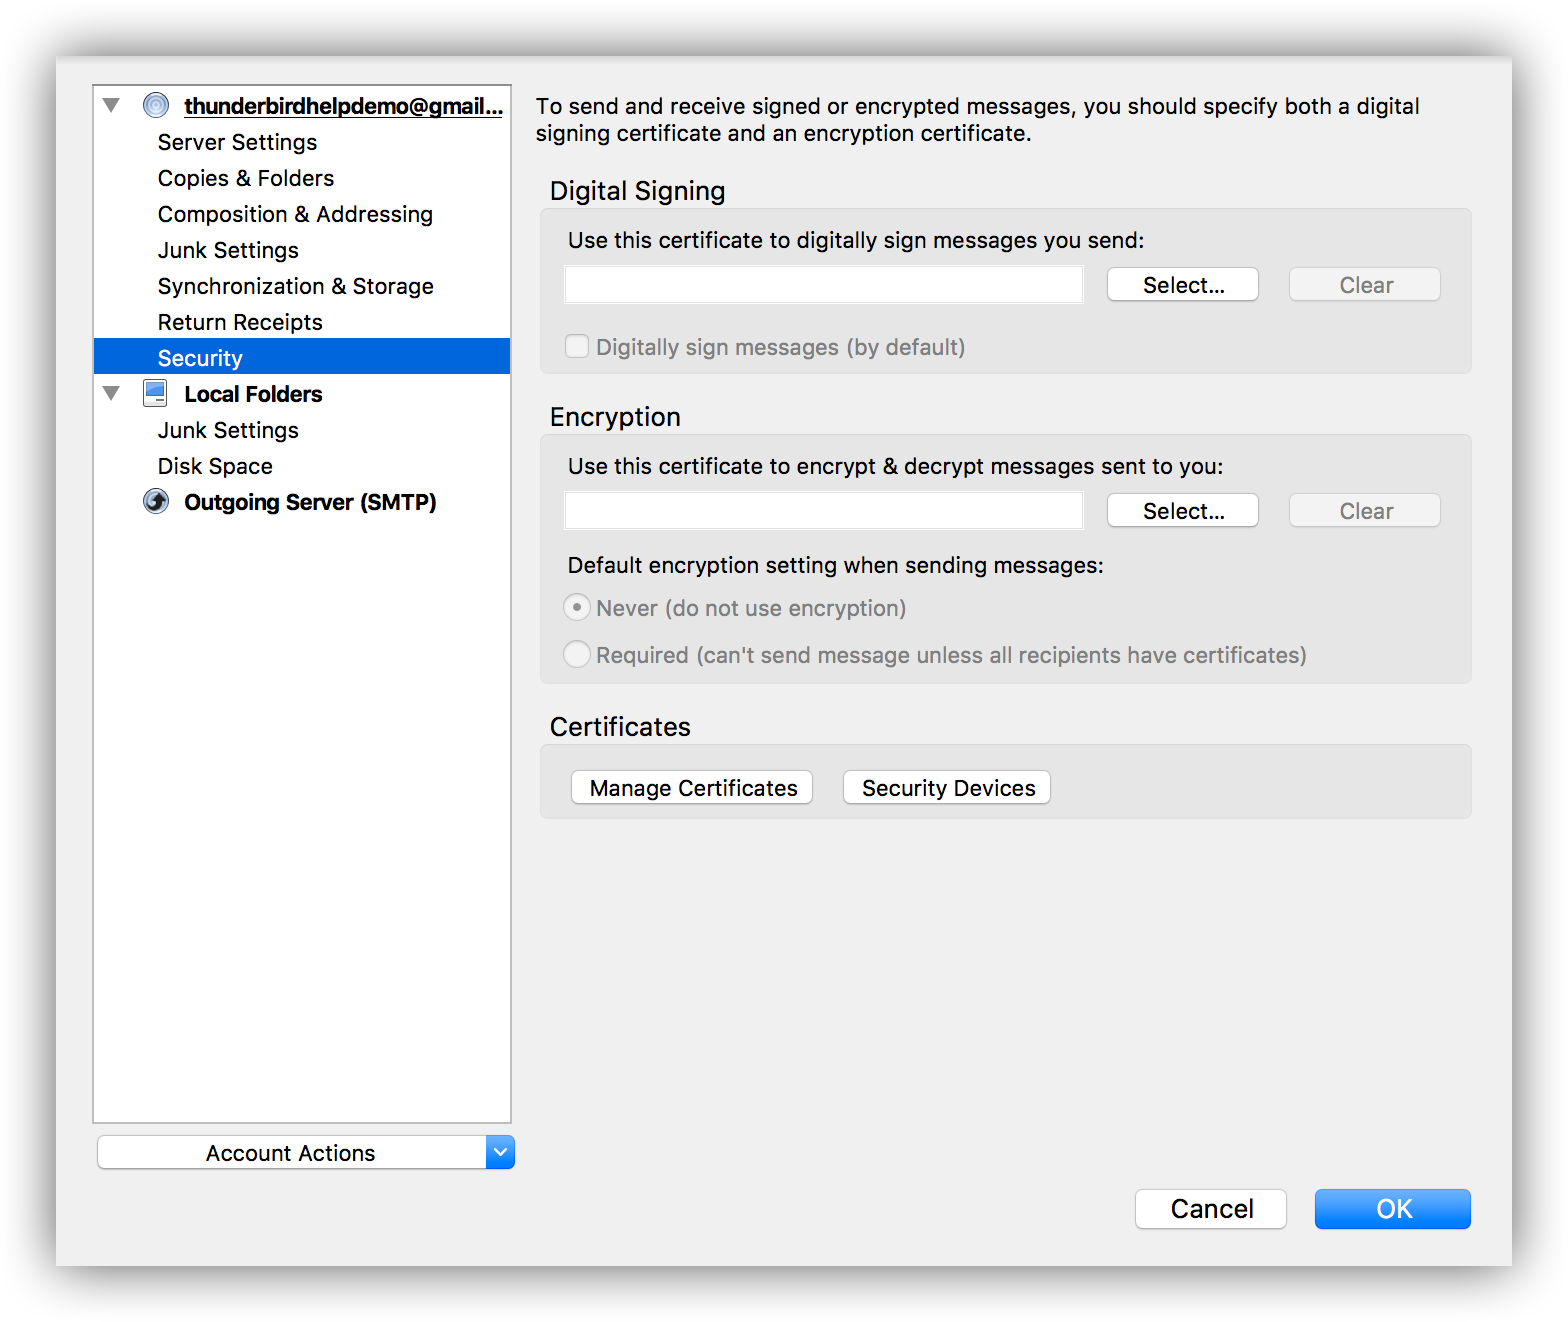Click the Digital Signing heading
This screenshot has height=1322, width=1568.
coord(638,191)
